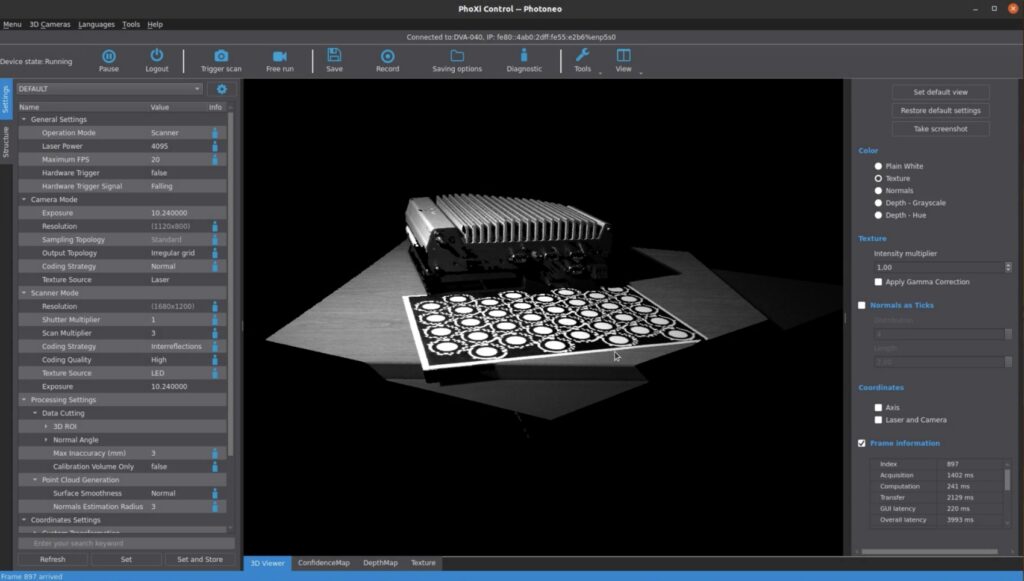The image size is (1024, 581).
Task: Click the Save disk icon
Action: (334, 56)
